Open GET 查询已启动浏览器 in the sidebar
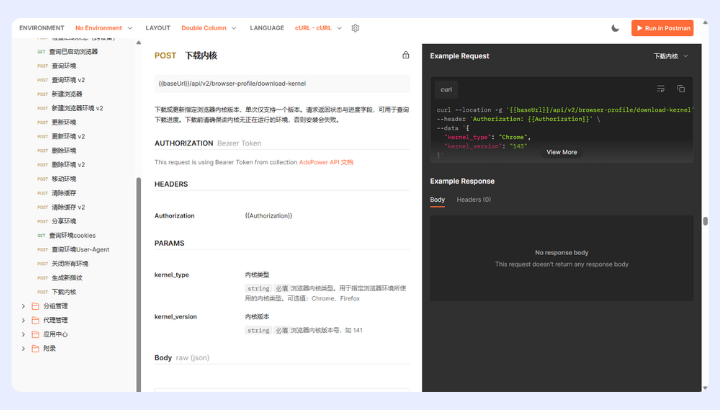 click(x=68, y=52)
